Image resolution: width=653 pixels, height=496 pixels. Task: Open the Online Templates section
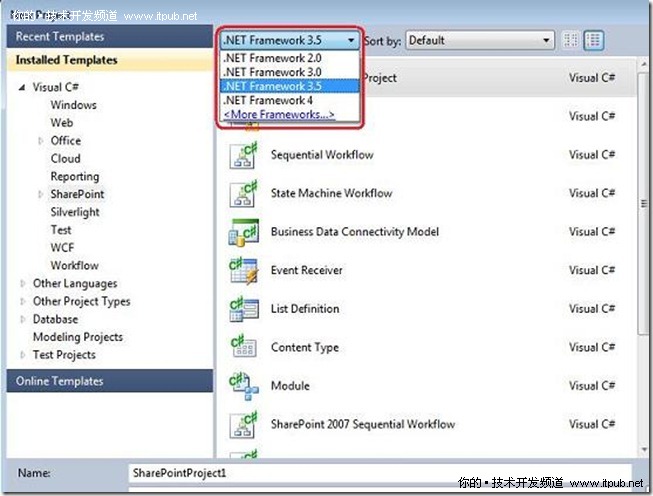(x=110, y=381)
